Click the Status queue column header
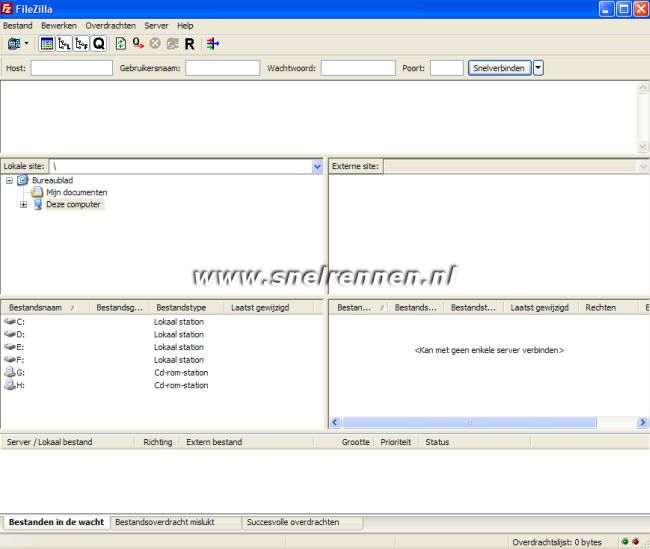This screenshot has width=650, height=549. point(474,442)
